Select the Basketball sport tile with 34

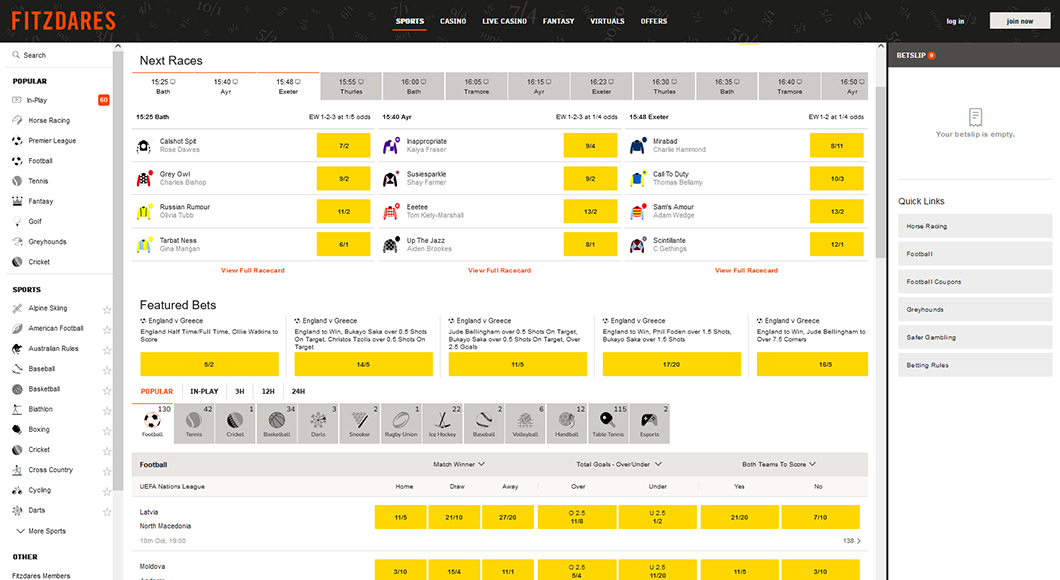click(276, 423)
